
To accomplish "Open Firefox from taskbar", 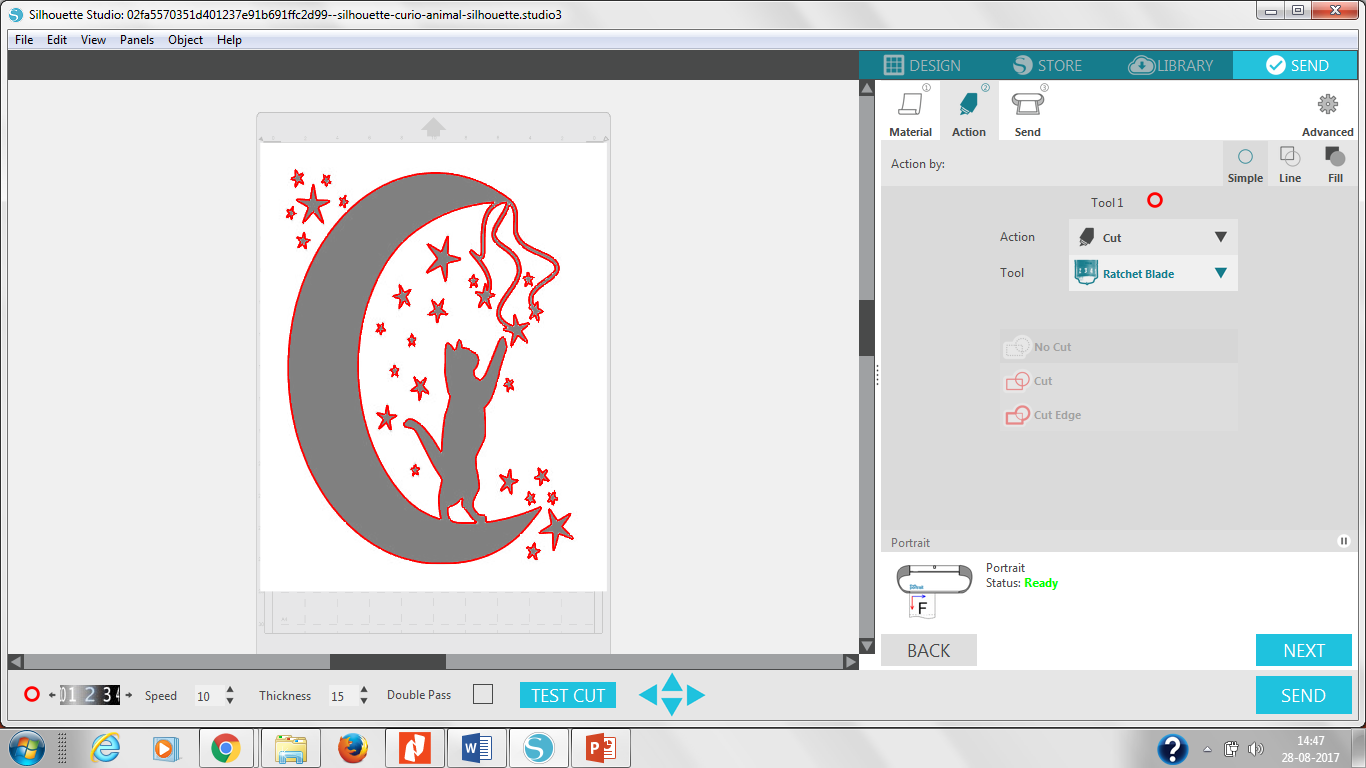I will 353,748.
